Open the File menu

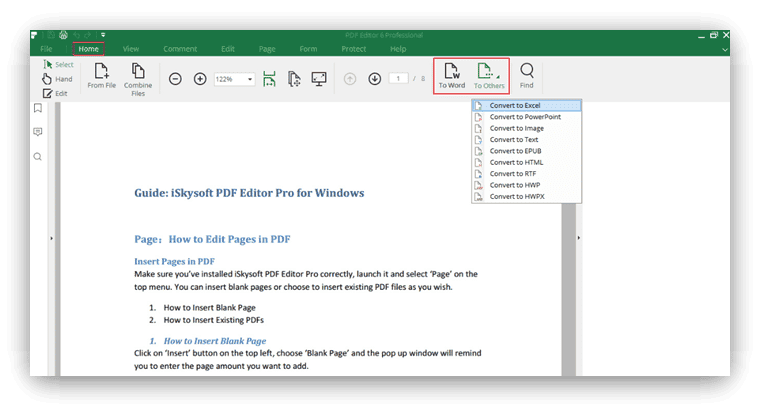tap(46, 49)
